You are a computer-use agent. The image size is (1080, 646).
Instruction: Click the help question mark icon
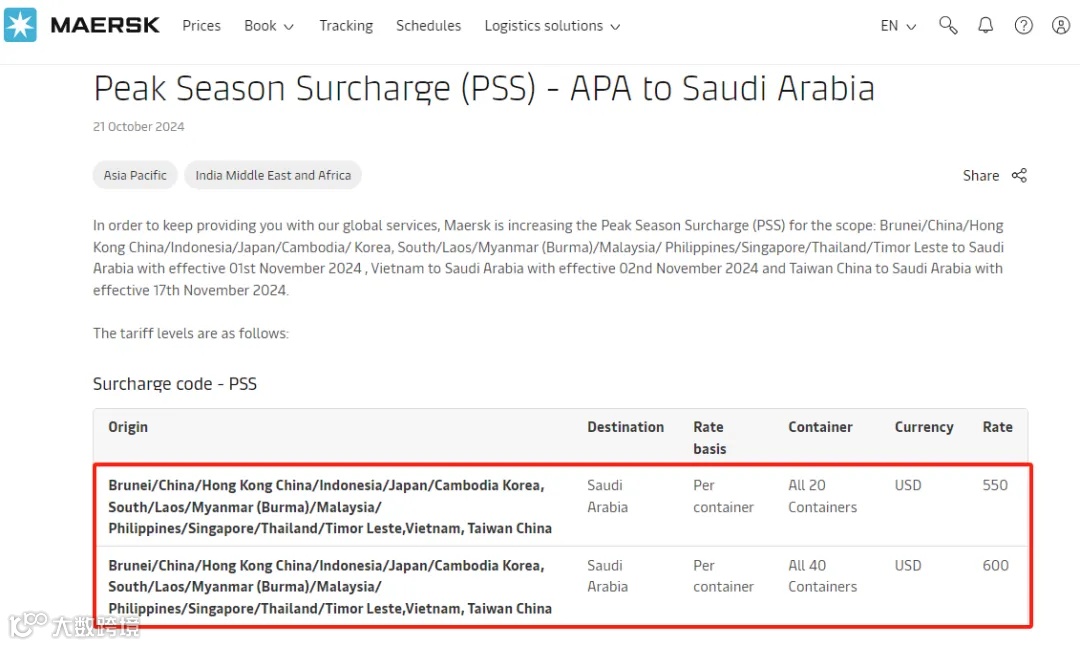click(1023, 26)
